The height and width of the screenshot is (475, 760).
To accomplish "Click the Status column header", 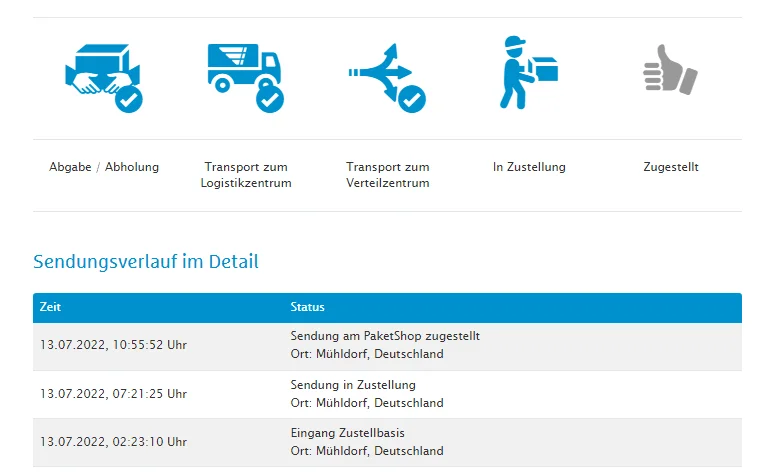I will (x=307, y=307).
